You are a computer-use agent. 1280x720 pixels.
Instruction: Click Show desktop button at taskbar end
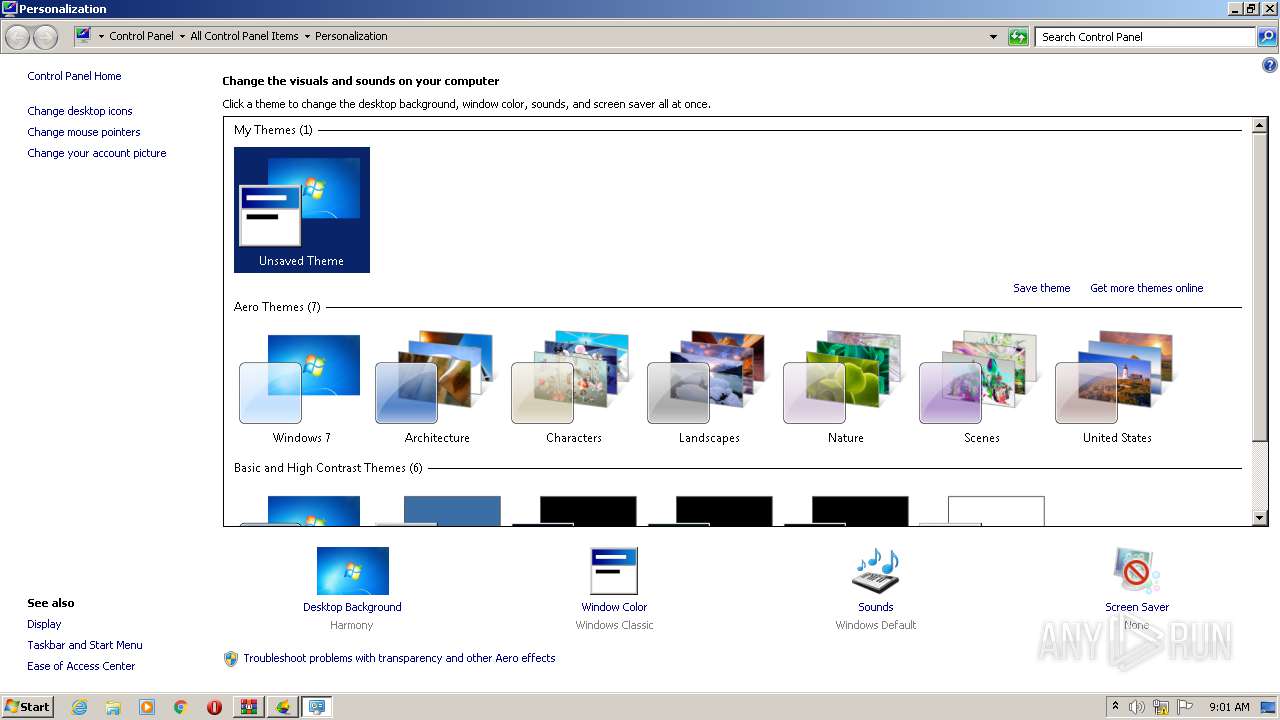tap(1269, 707)
